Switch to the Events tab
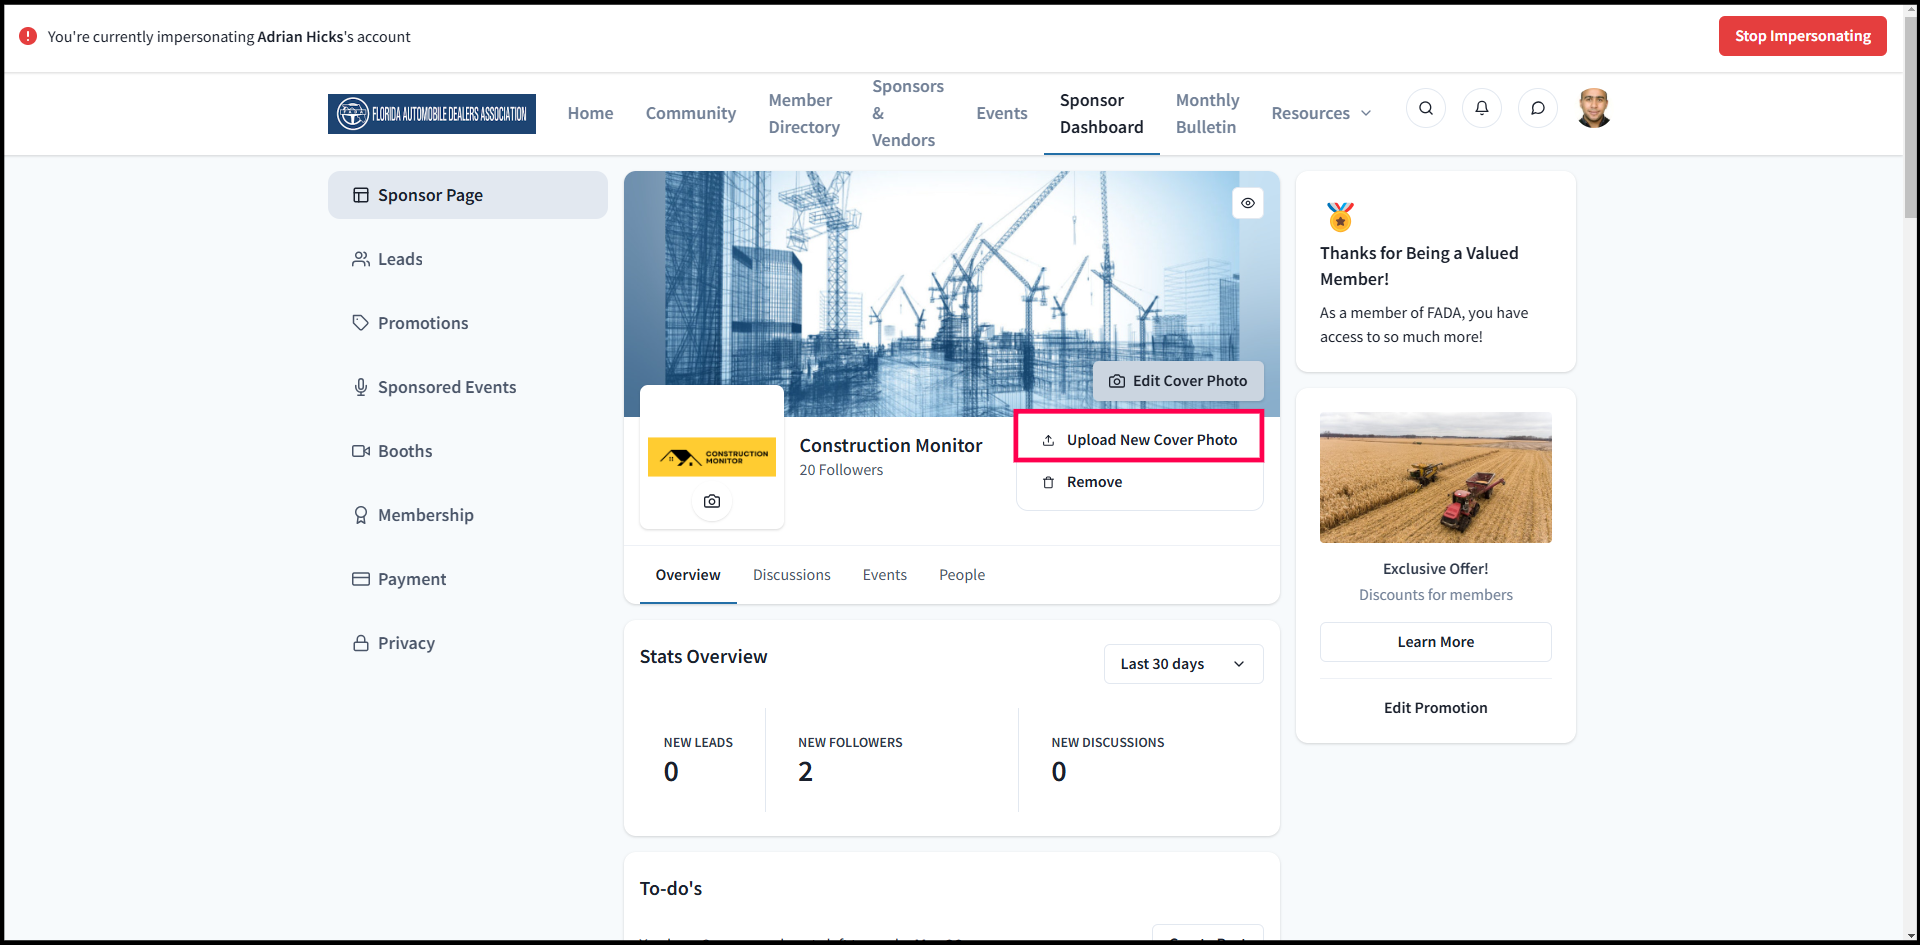Screen dimensions: 1920x945 point(885,575)
